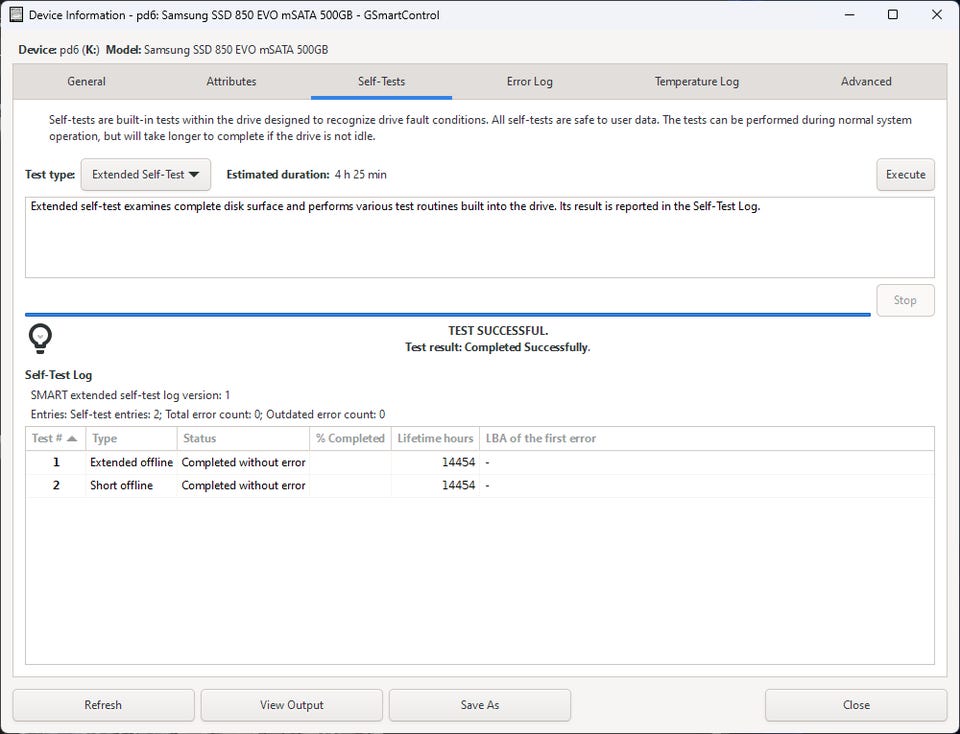Click the Save As button

click(480, 705)
